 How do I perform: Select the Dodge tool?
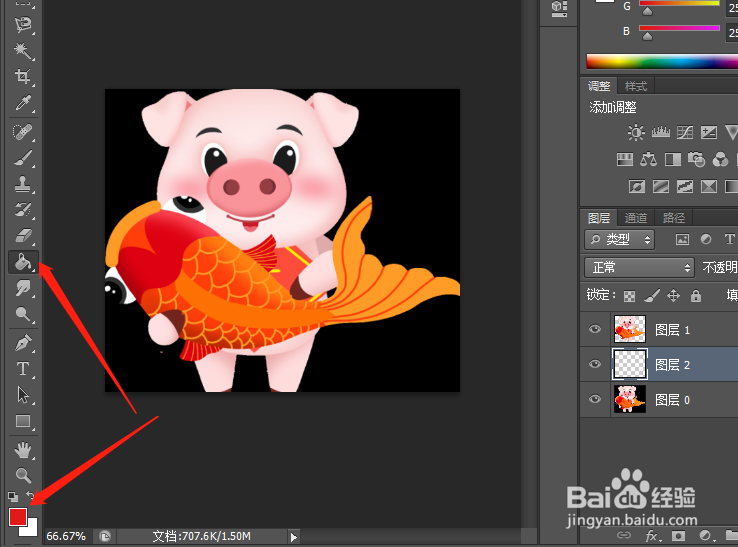[x=23, y=314]
